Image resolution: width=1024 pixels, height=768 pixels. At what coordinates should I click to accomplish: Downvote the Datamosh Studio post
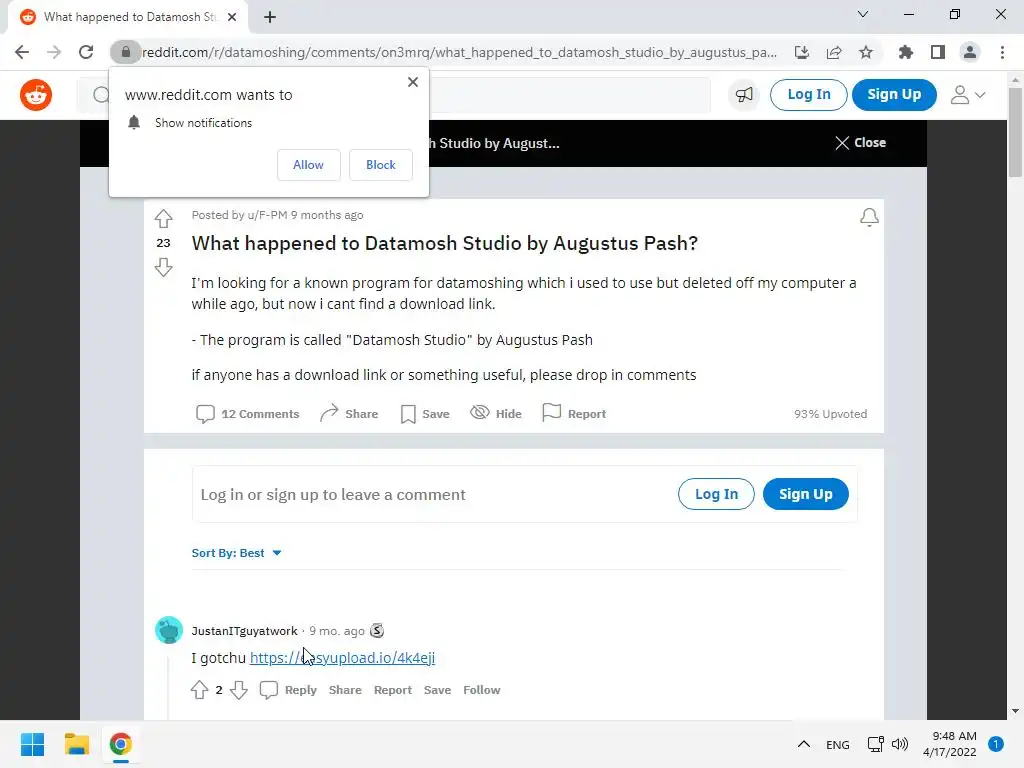pyautogui.click(x=163, y=267)
